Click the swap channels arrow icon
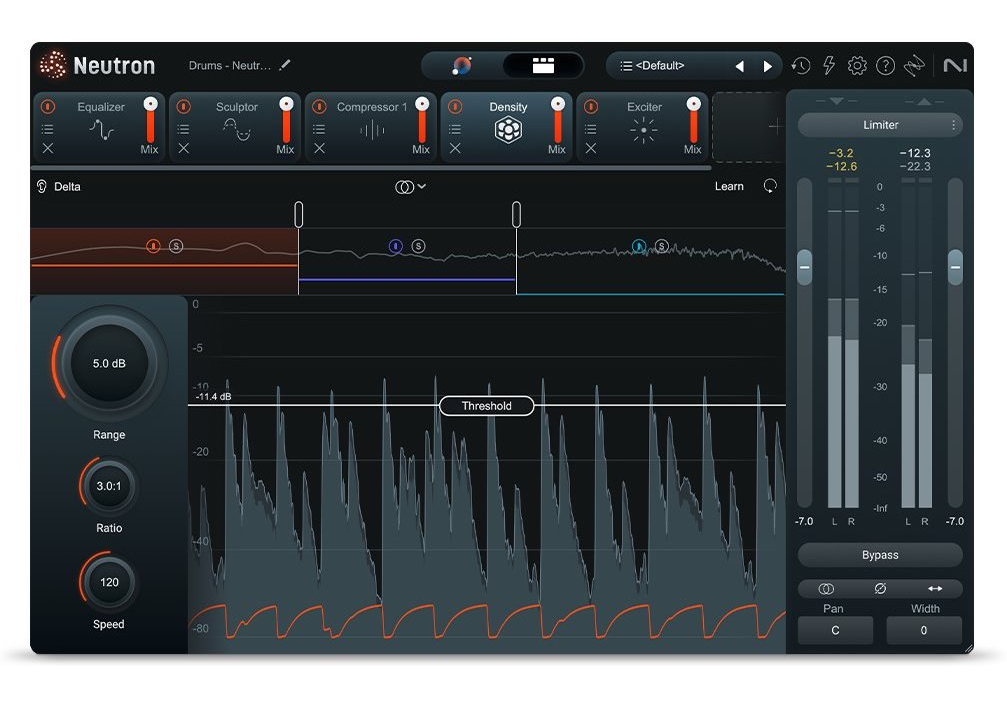The height and width of the screenshot is (705, 1007). 935,589
